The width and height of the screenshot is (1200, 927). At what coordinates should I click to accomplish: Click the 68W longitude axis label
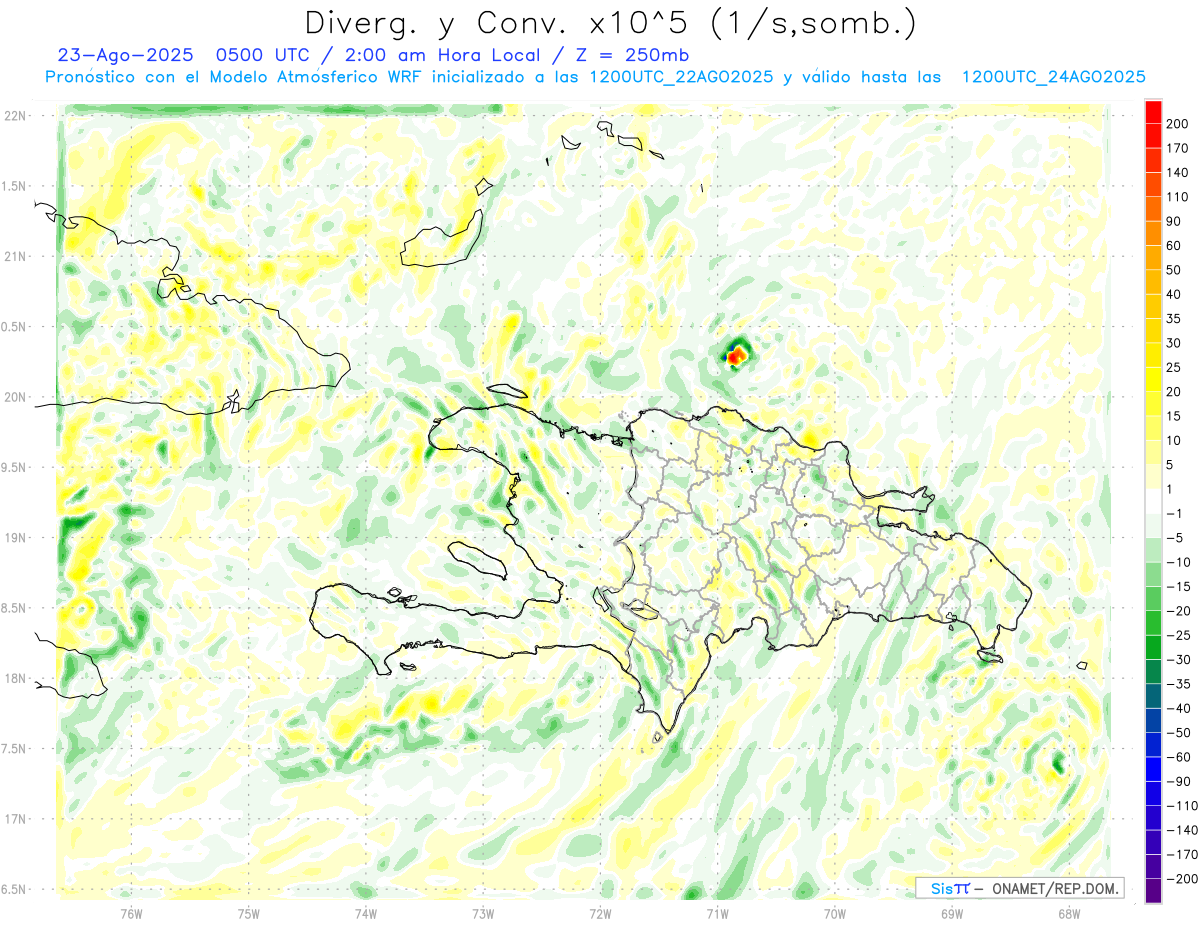pyautogui.click(x=1068, y=913)
